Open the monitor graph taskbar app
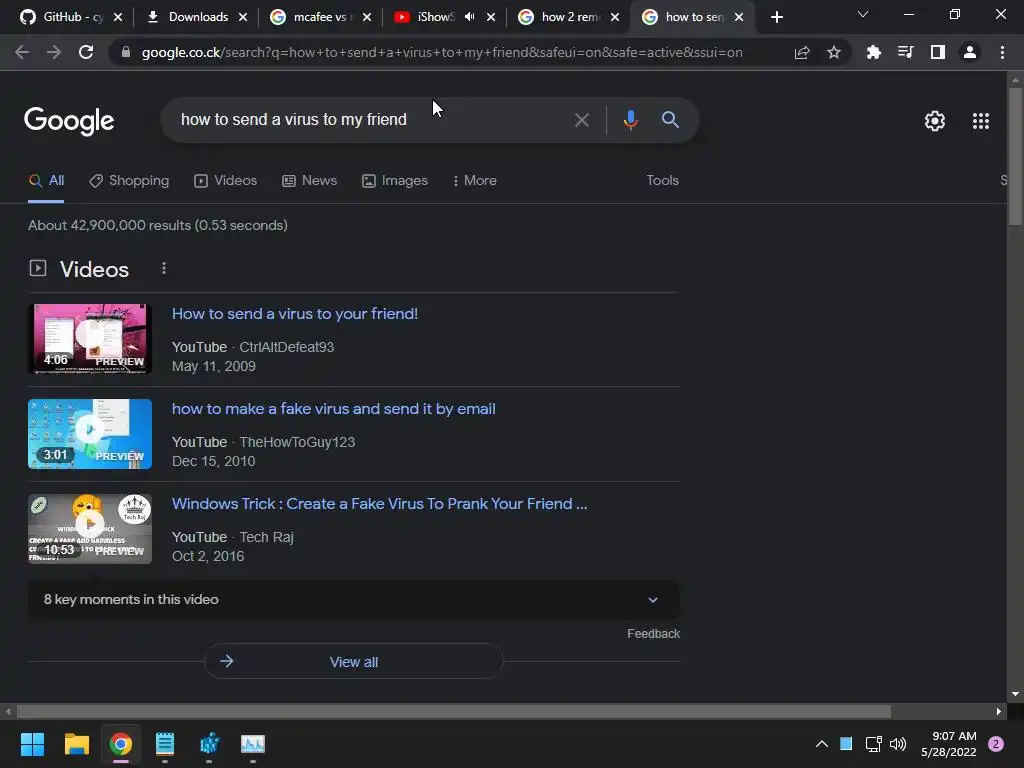1024x768 pixels. (253, 744)
